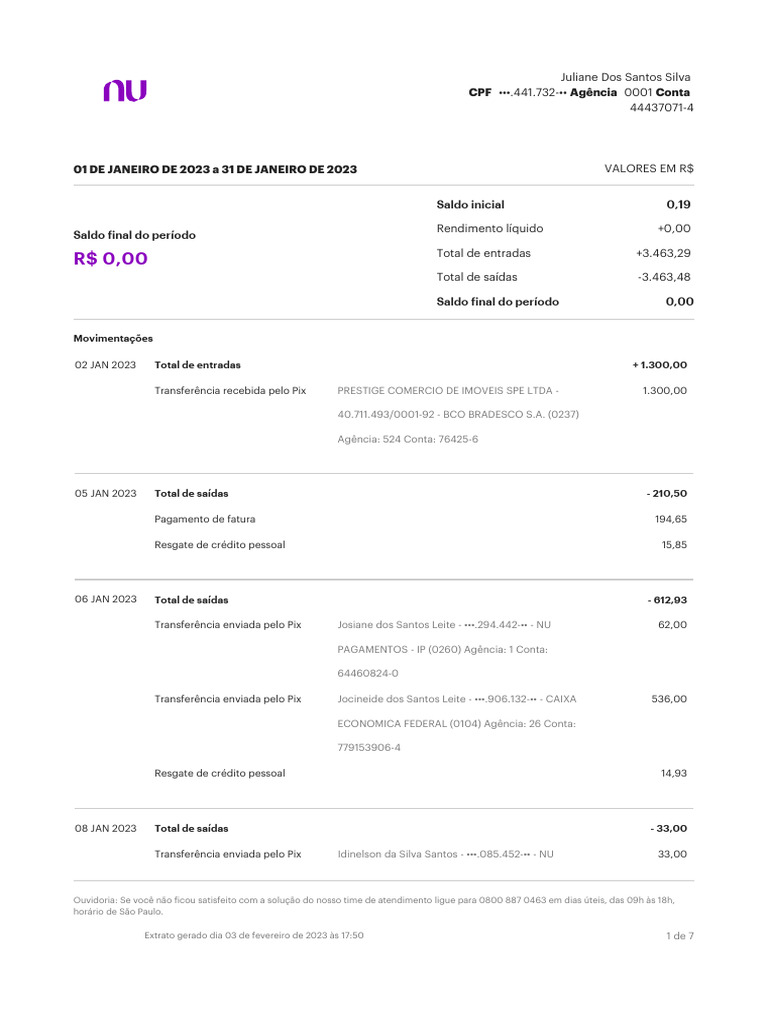Click the 02 JAN 2023 date entry
Image resolution: width=768 pixels, height=1024 pixels.
coord(105,365)
